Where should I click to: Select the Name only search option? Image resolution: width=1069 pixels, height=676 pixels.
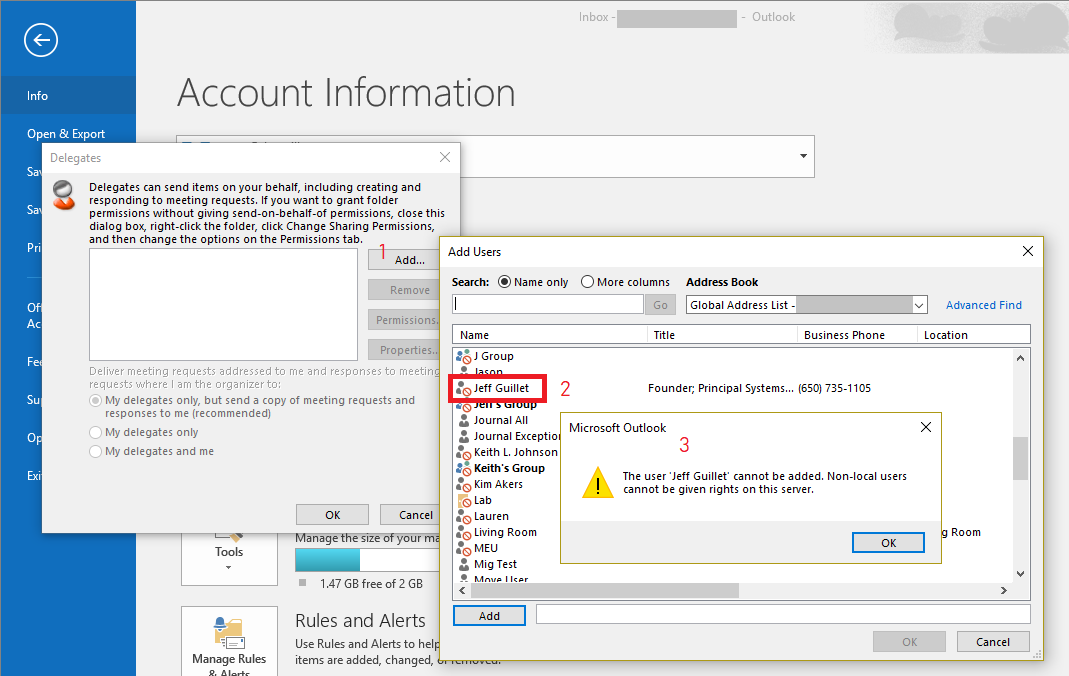tap(505, 282)
